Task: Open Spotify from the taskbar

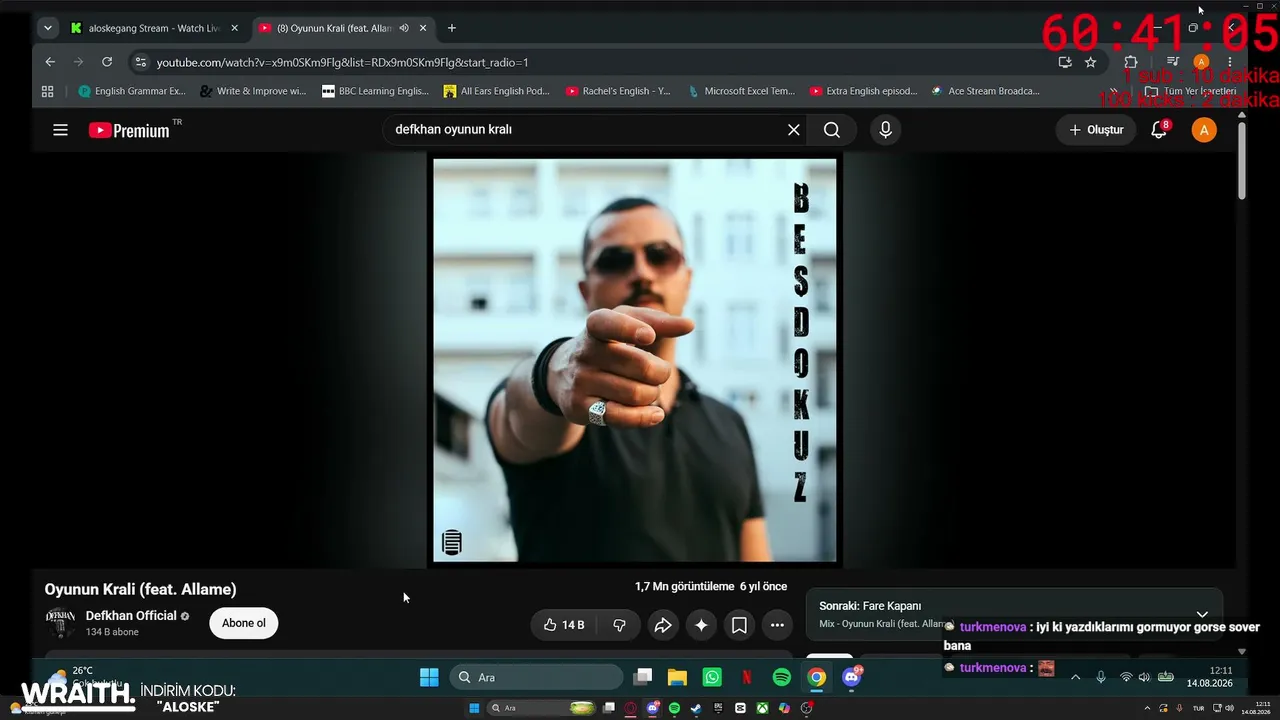Action: [782, 677]
